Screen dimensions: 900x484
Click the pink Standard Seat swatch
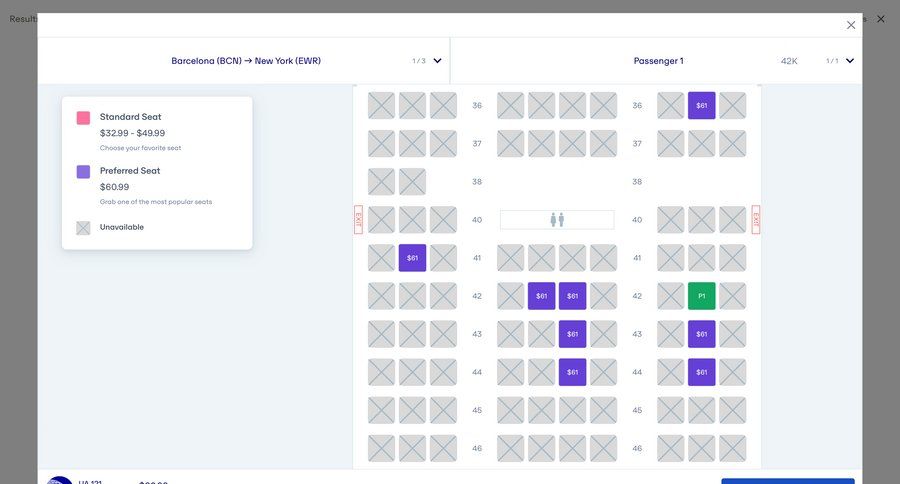click(x=83, y=118)
